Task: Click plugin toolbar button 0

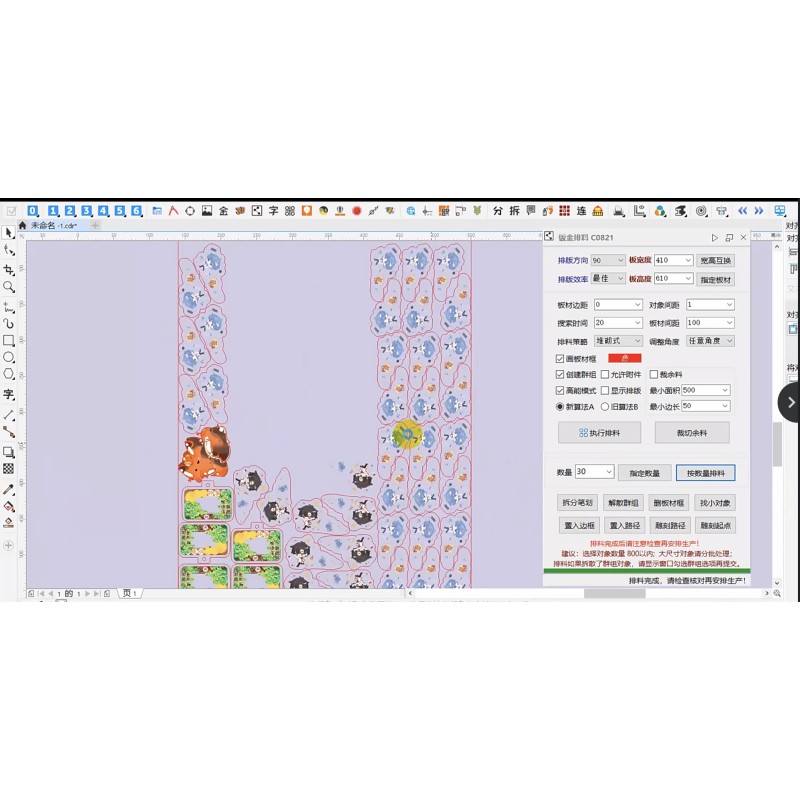Action: [33, 211]
